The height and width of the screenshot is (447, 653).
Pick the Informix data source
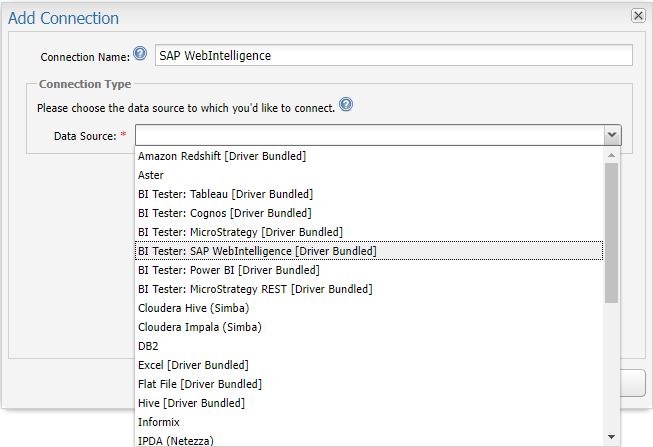(369, 422)
